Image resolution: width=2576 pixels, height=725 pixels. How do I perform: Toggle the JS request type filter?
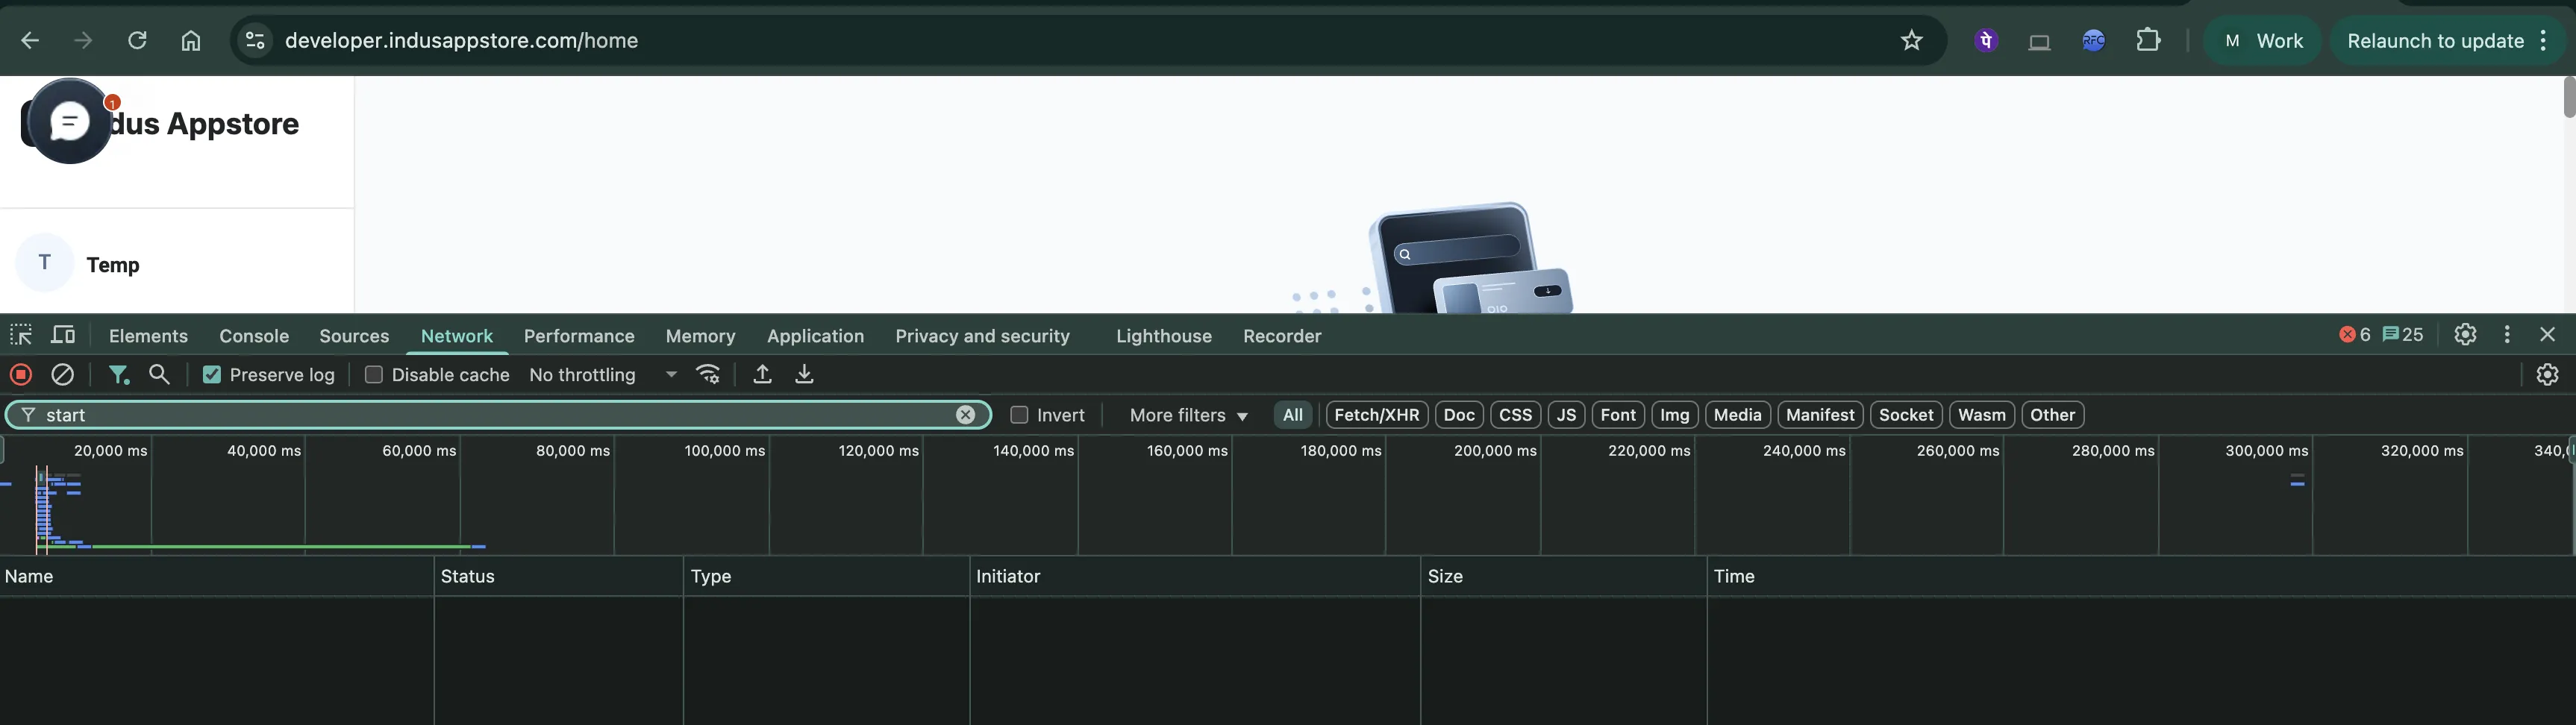pos(1566,415)
